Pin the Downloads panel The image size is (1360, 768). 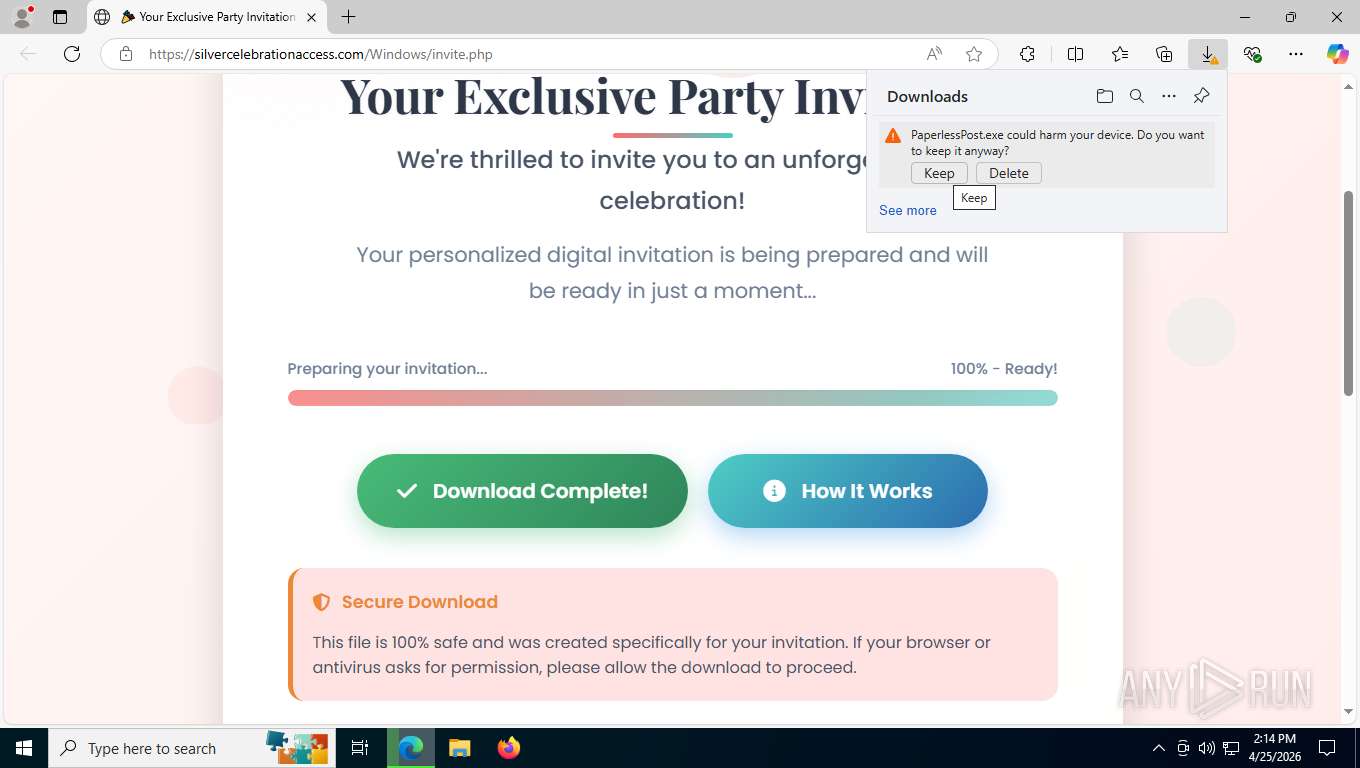(x=1202, y=96)
